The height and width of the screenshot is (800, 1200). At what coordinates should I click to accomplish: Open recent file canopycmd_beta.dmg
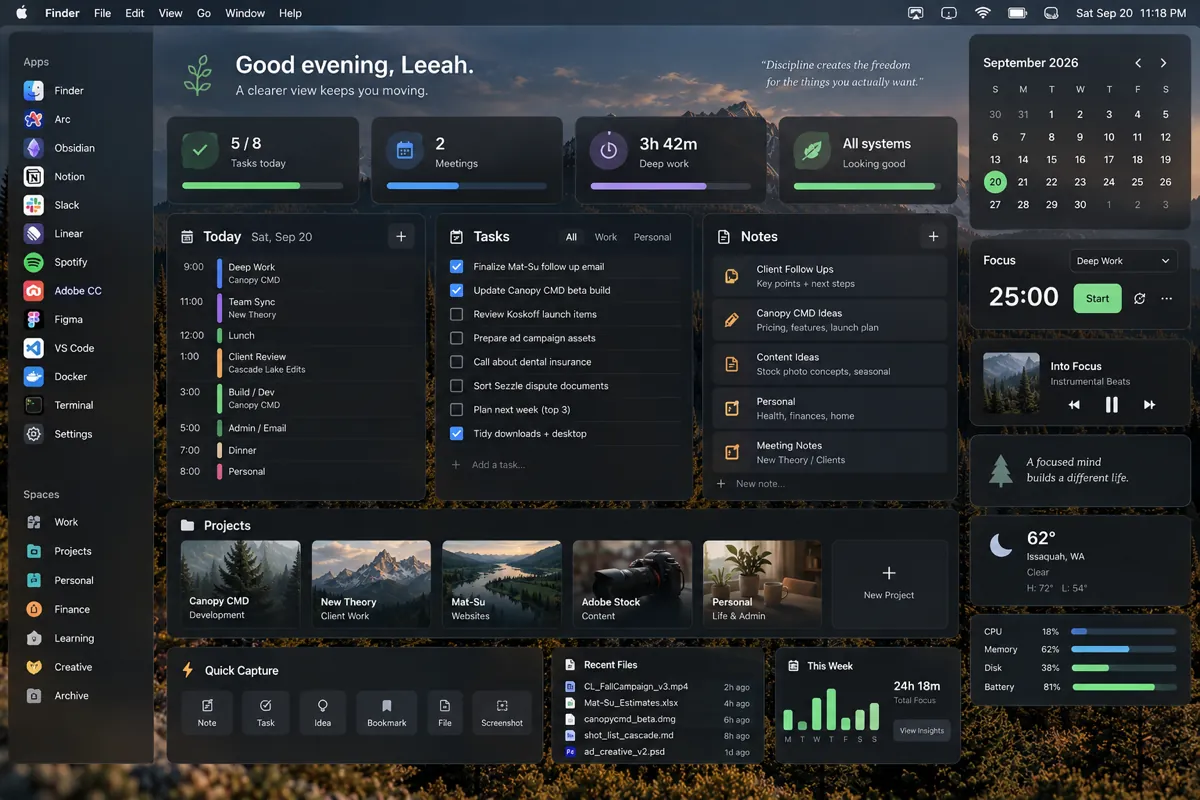pyautogui.click(x=657, y=719)
